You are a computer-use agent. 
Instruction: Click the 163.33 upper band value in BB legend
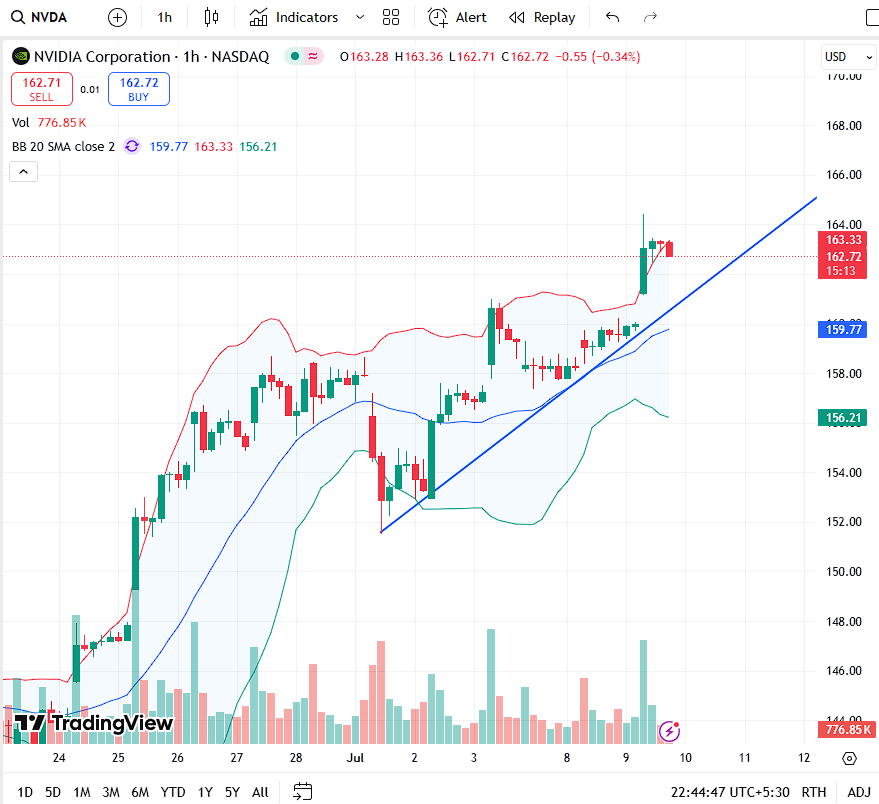point(213,146)
